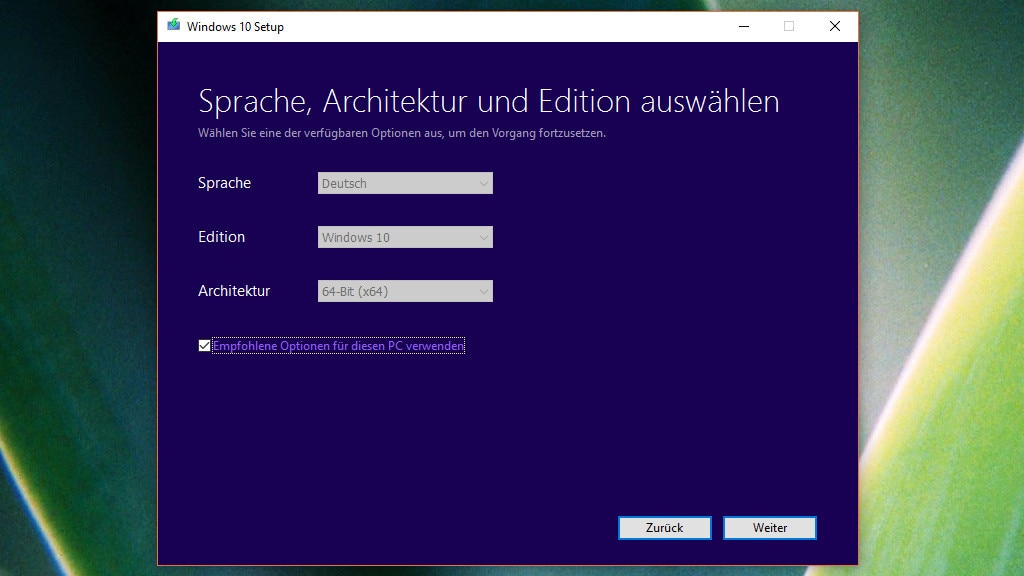Click the 'Windows 10 Setup' title text
The image size is (1024, 576).
[x=235, y=27]
